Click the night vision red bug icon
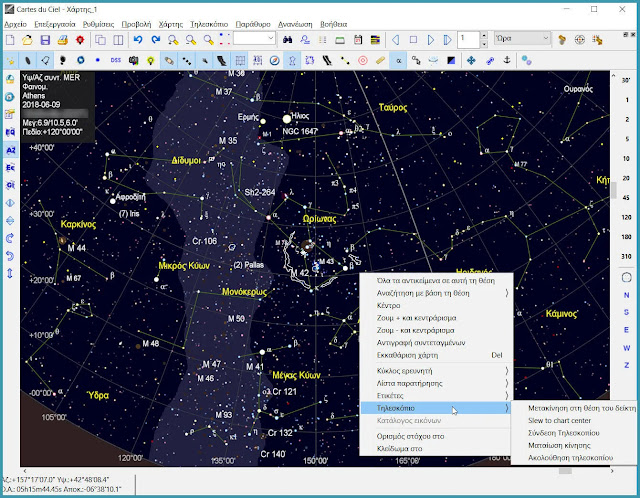The image size is (640, 498). click(80, 40)
